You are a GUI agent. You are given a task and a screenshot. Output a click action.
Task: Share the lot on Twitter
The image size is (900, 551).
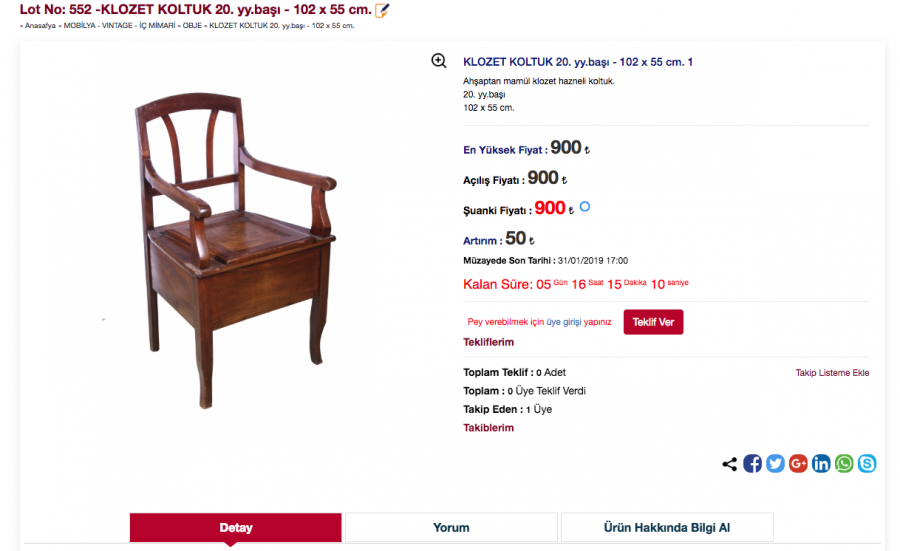pyautogui.click(x=775, y=463)
